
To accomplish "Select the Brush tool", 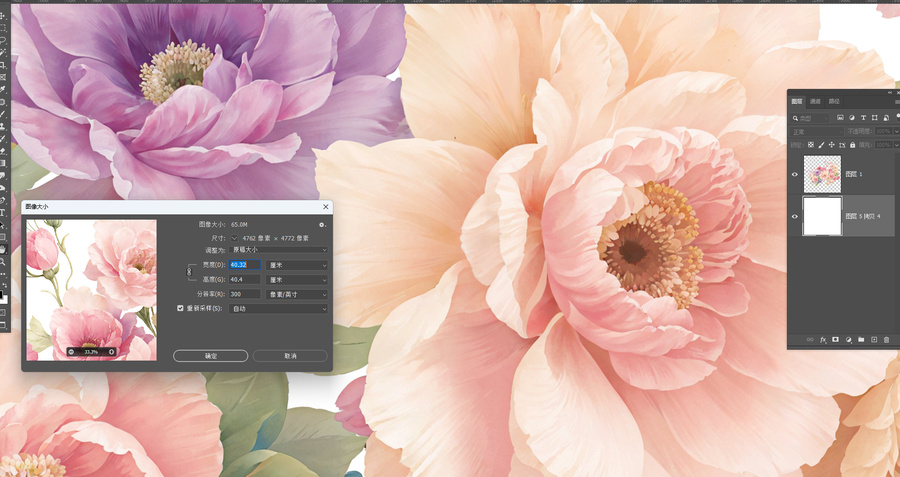I will [x=3, y=113].
